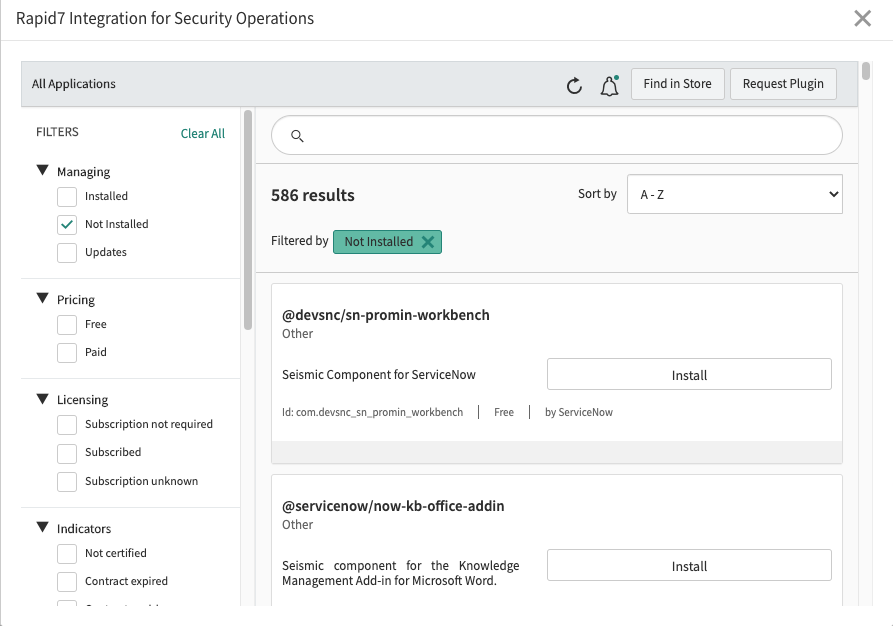Close the Rapid7 Integration dialog
Image resolution: width=893 pixels, height=626 pixels.
(862, 18)
